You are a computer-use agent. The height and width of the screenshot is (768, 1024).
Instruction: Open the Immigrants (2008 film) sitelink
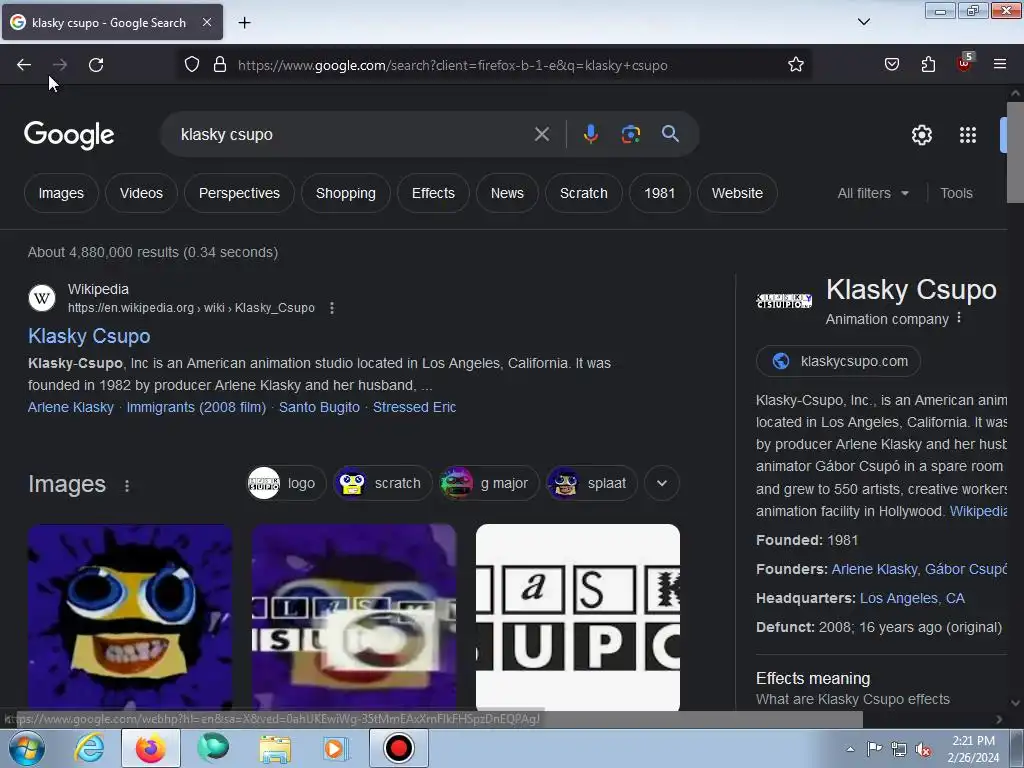(x=196, y=407)
